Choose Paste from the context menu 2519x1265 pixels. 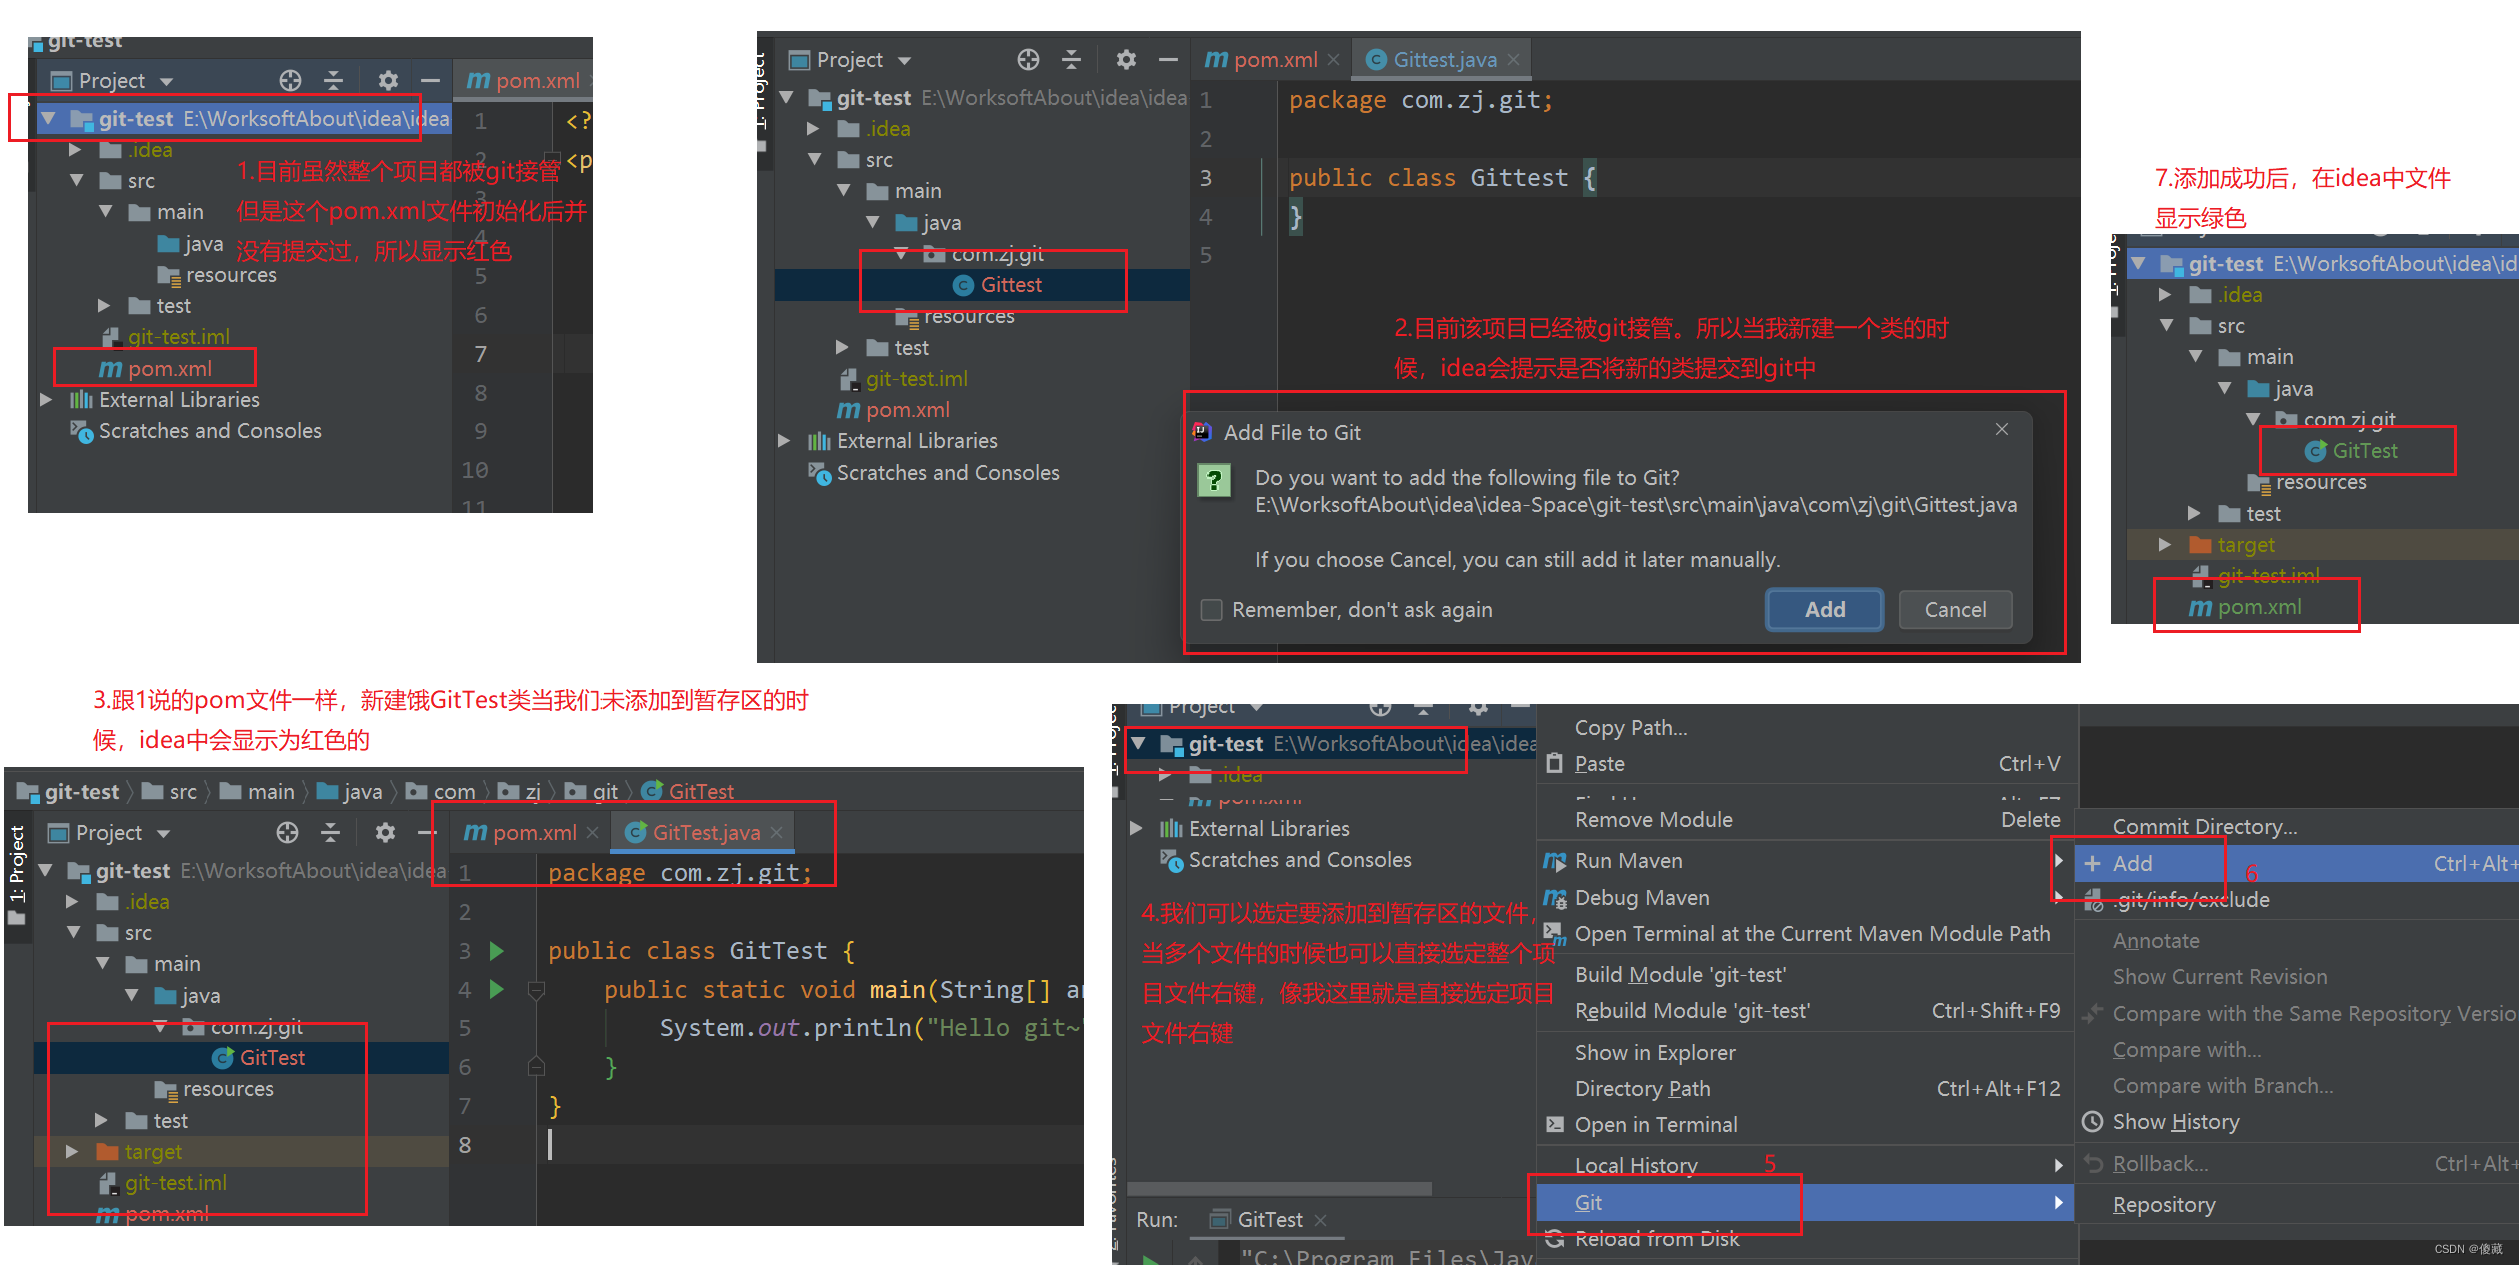[1803, 764]
